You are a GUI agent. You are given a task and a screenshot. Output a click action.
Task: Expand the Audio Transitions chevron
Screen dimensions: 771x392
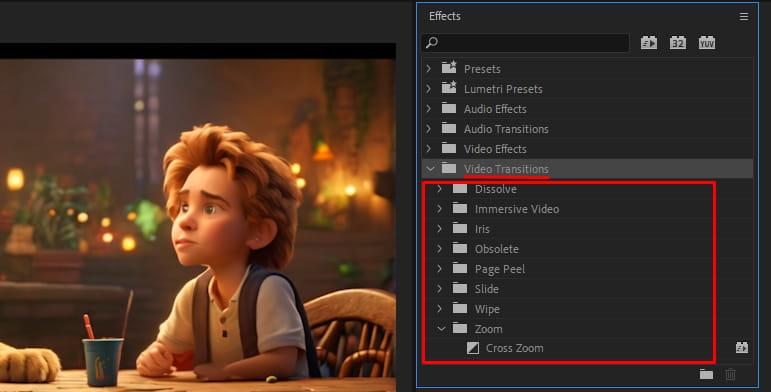429,128
